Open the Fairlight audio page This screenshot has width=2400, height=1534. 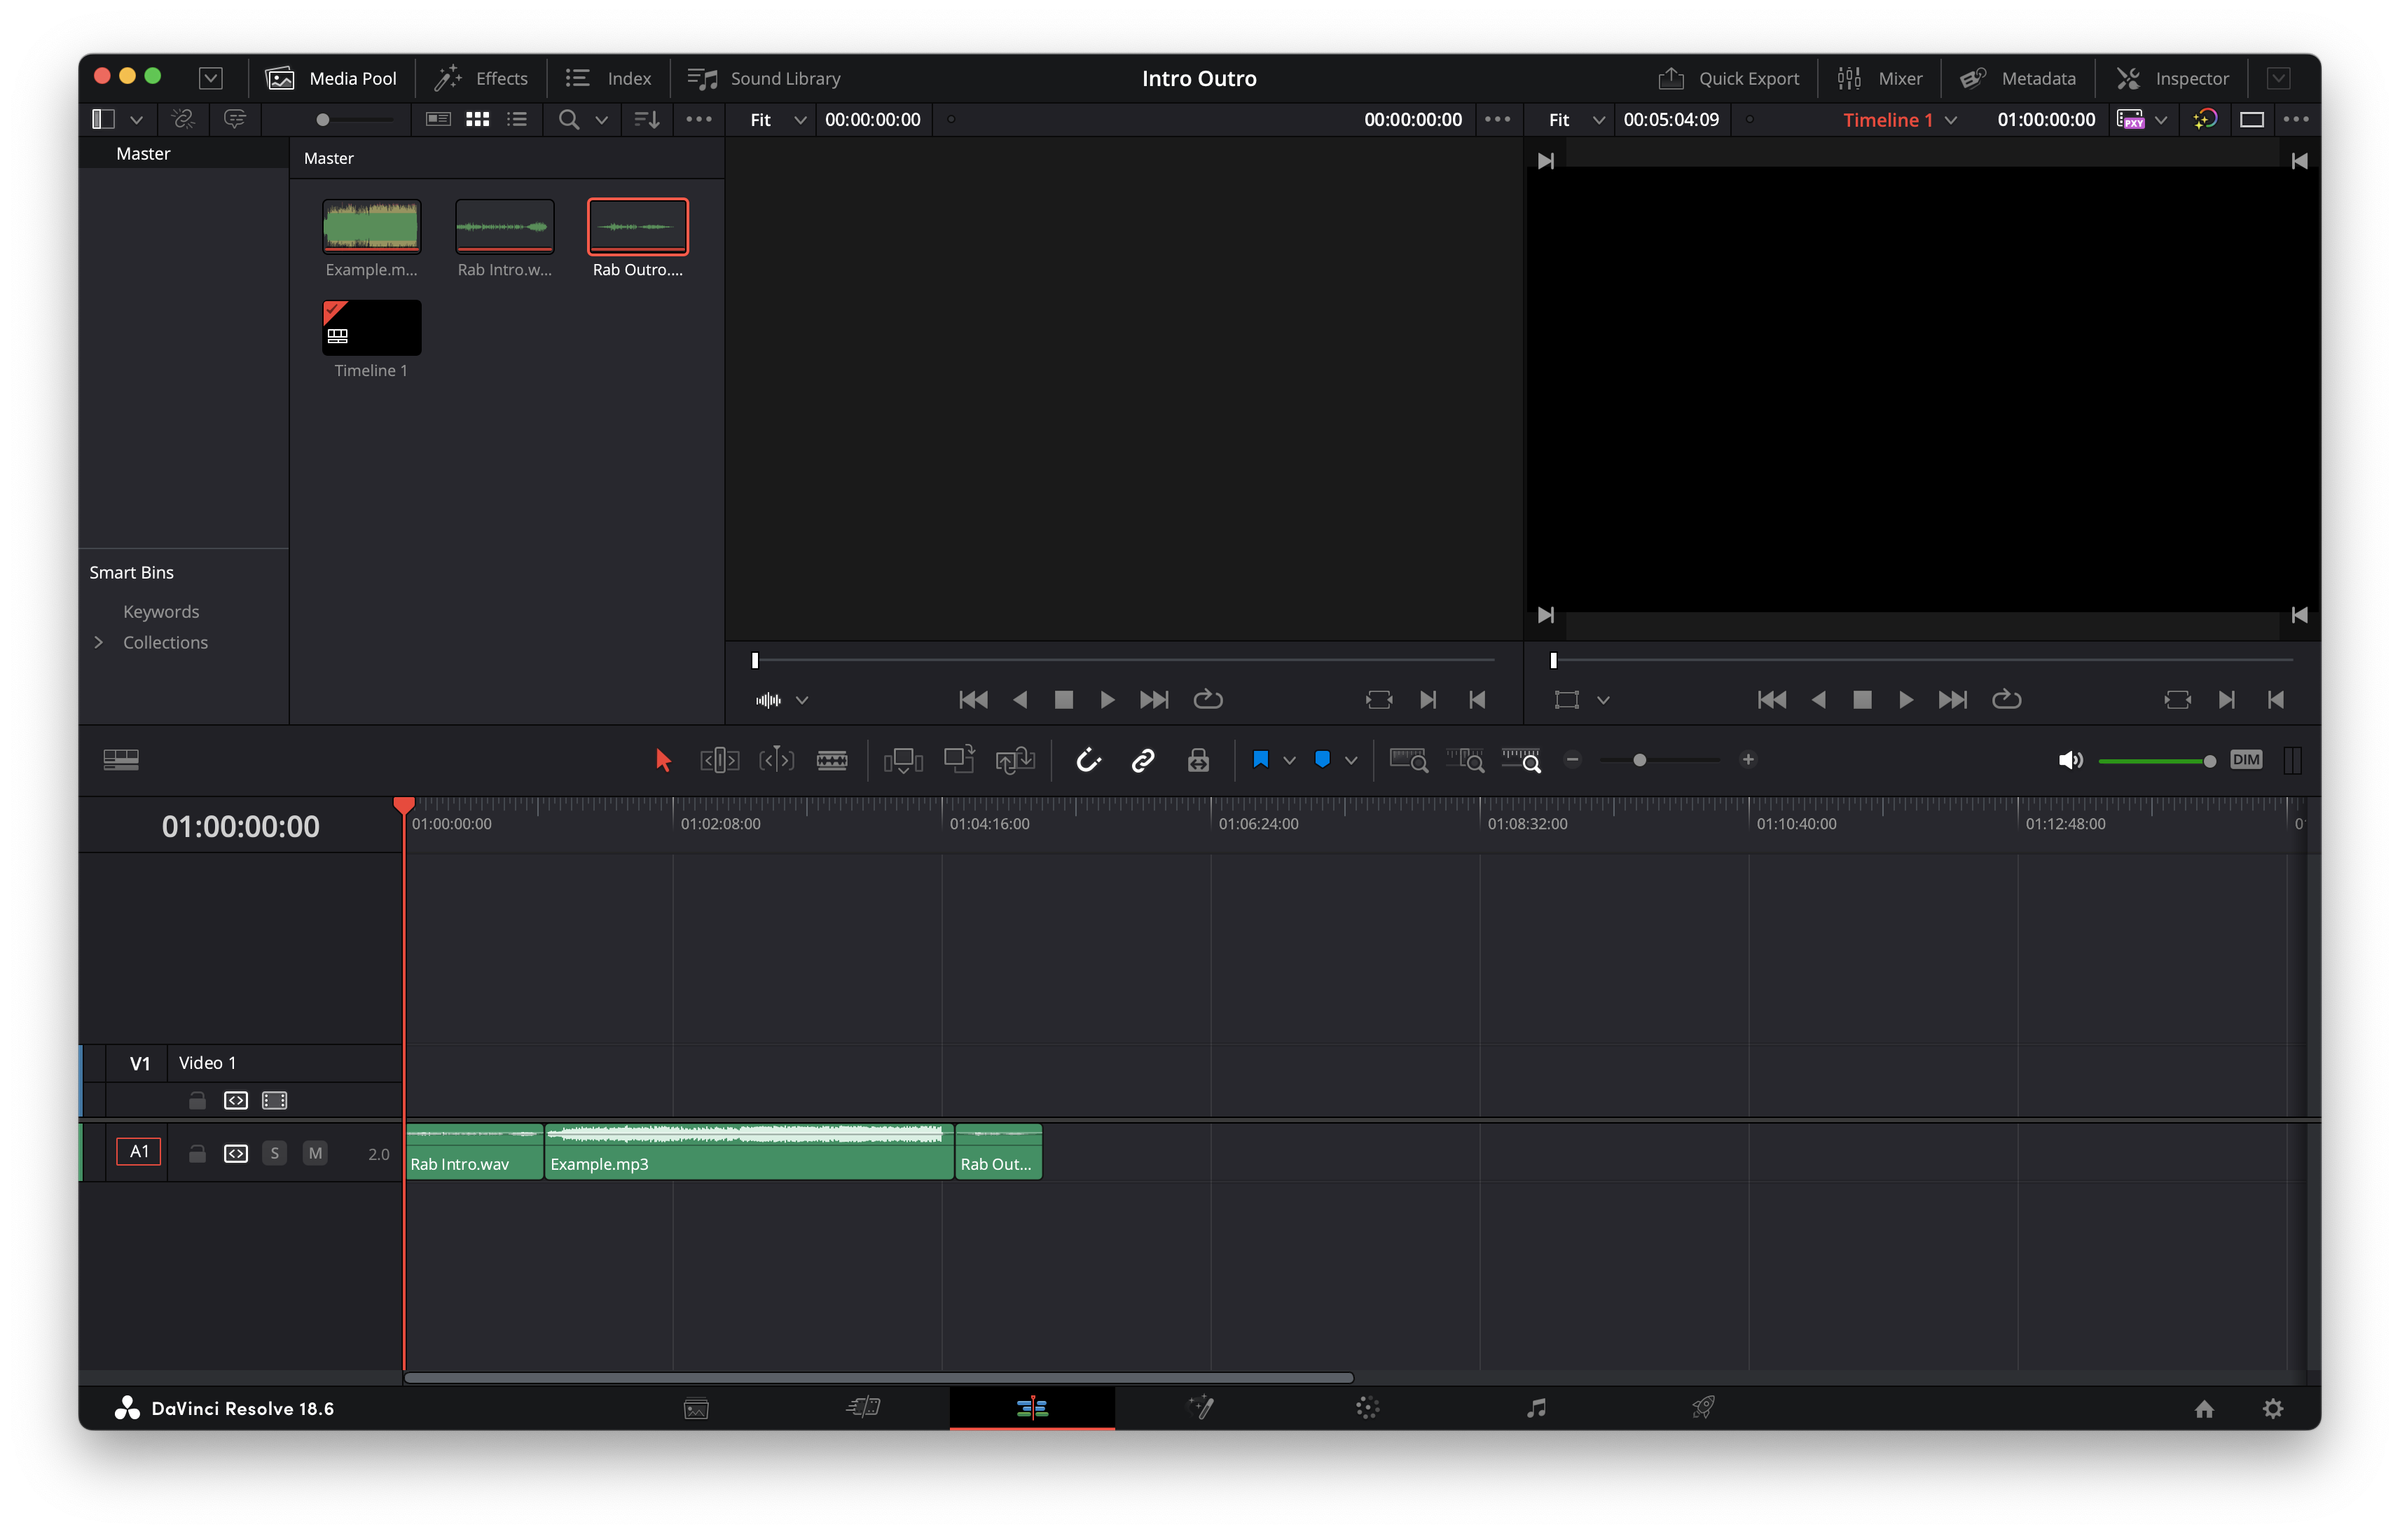tap(1535, 1408)
